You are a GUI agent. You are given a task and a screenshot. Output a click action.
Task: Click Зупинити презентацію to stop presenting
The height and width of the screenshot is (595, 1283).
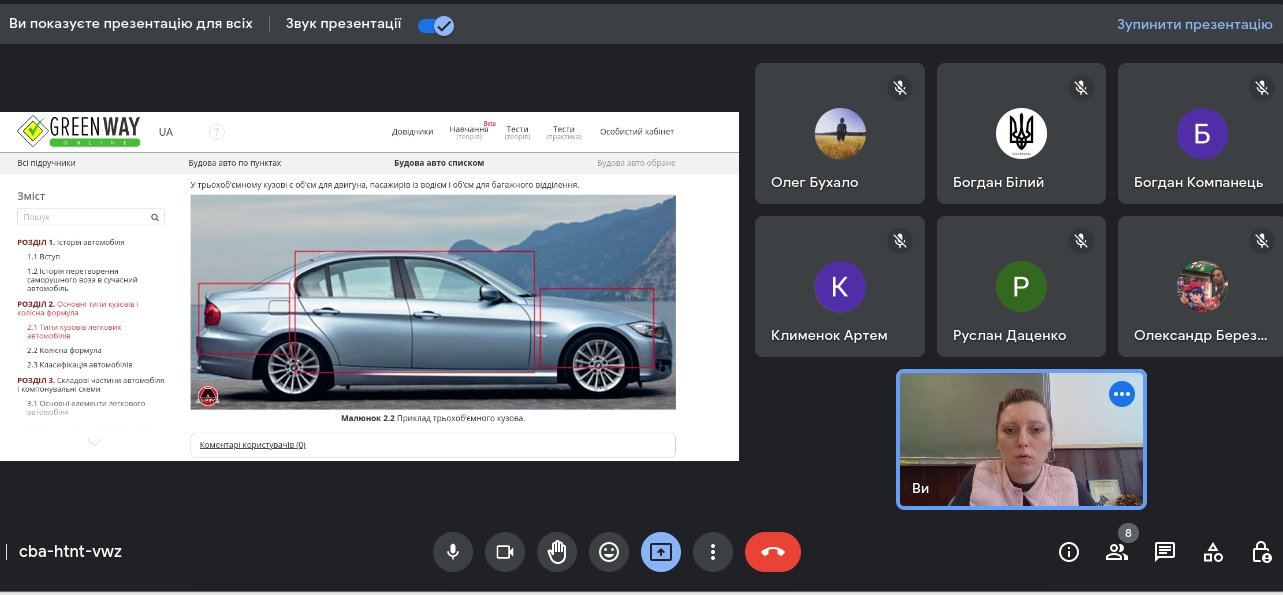[x=1194, y=25]
